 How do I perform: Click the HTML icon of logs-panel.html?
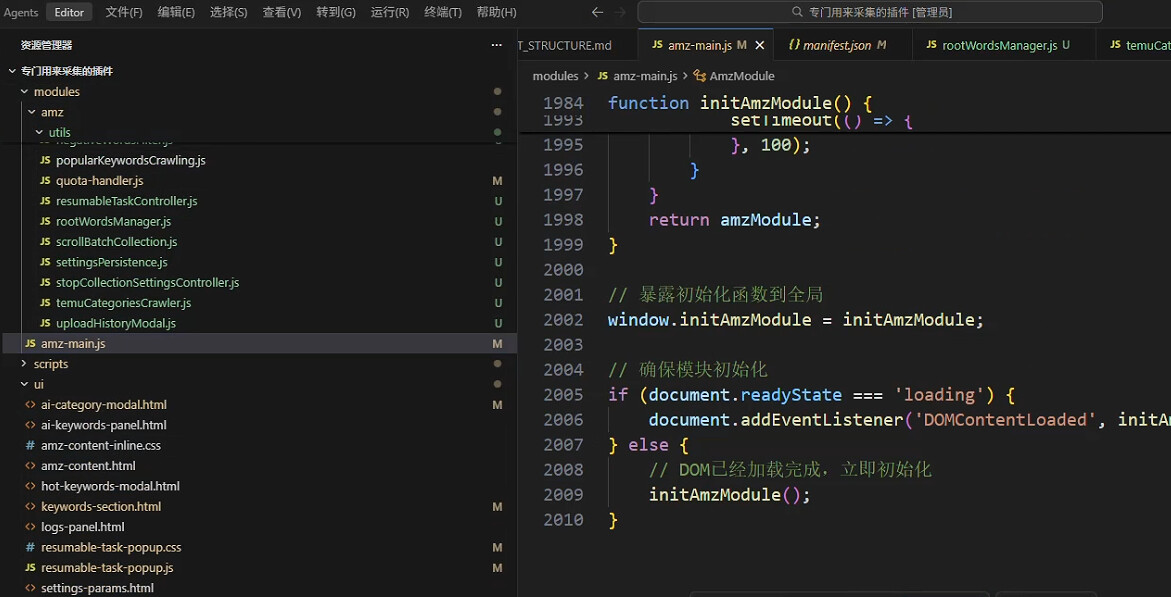click(30, 527)
